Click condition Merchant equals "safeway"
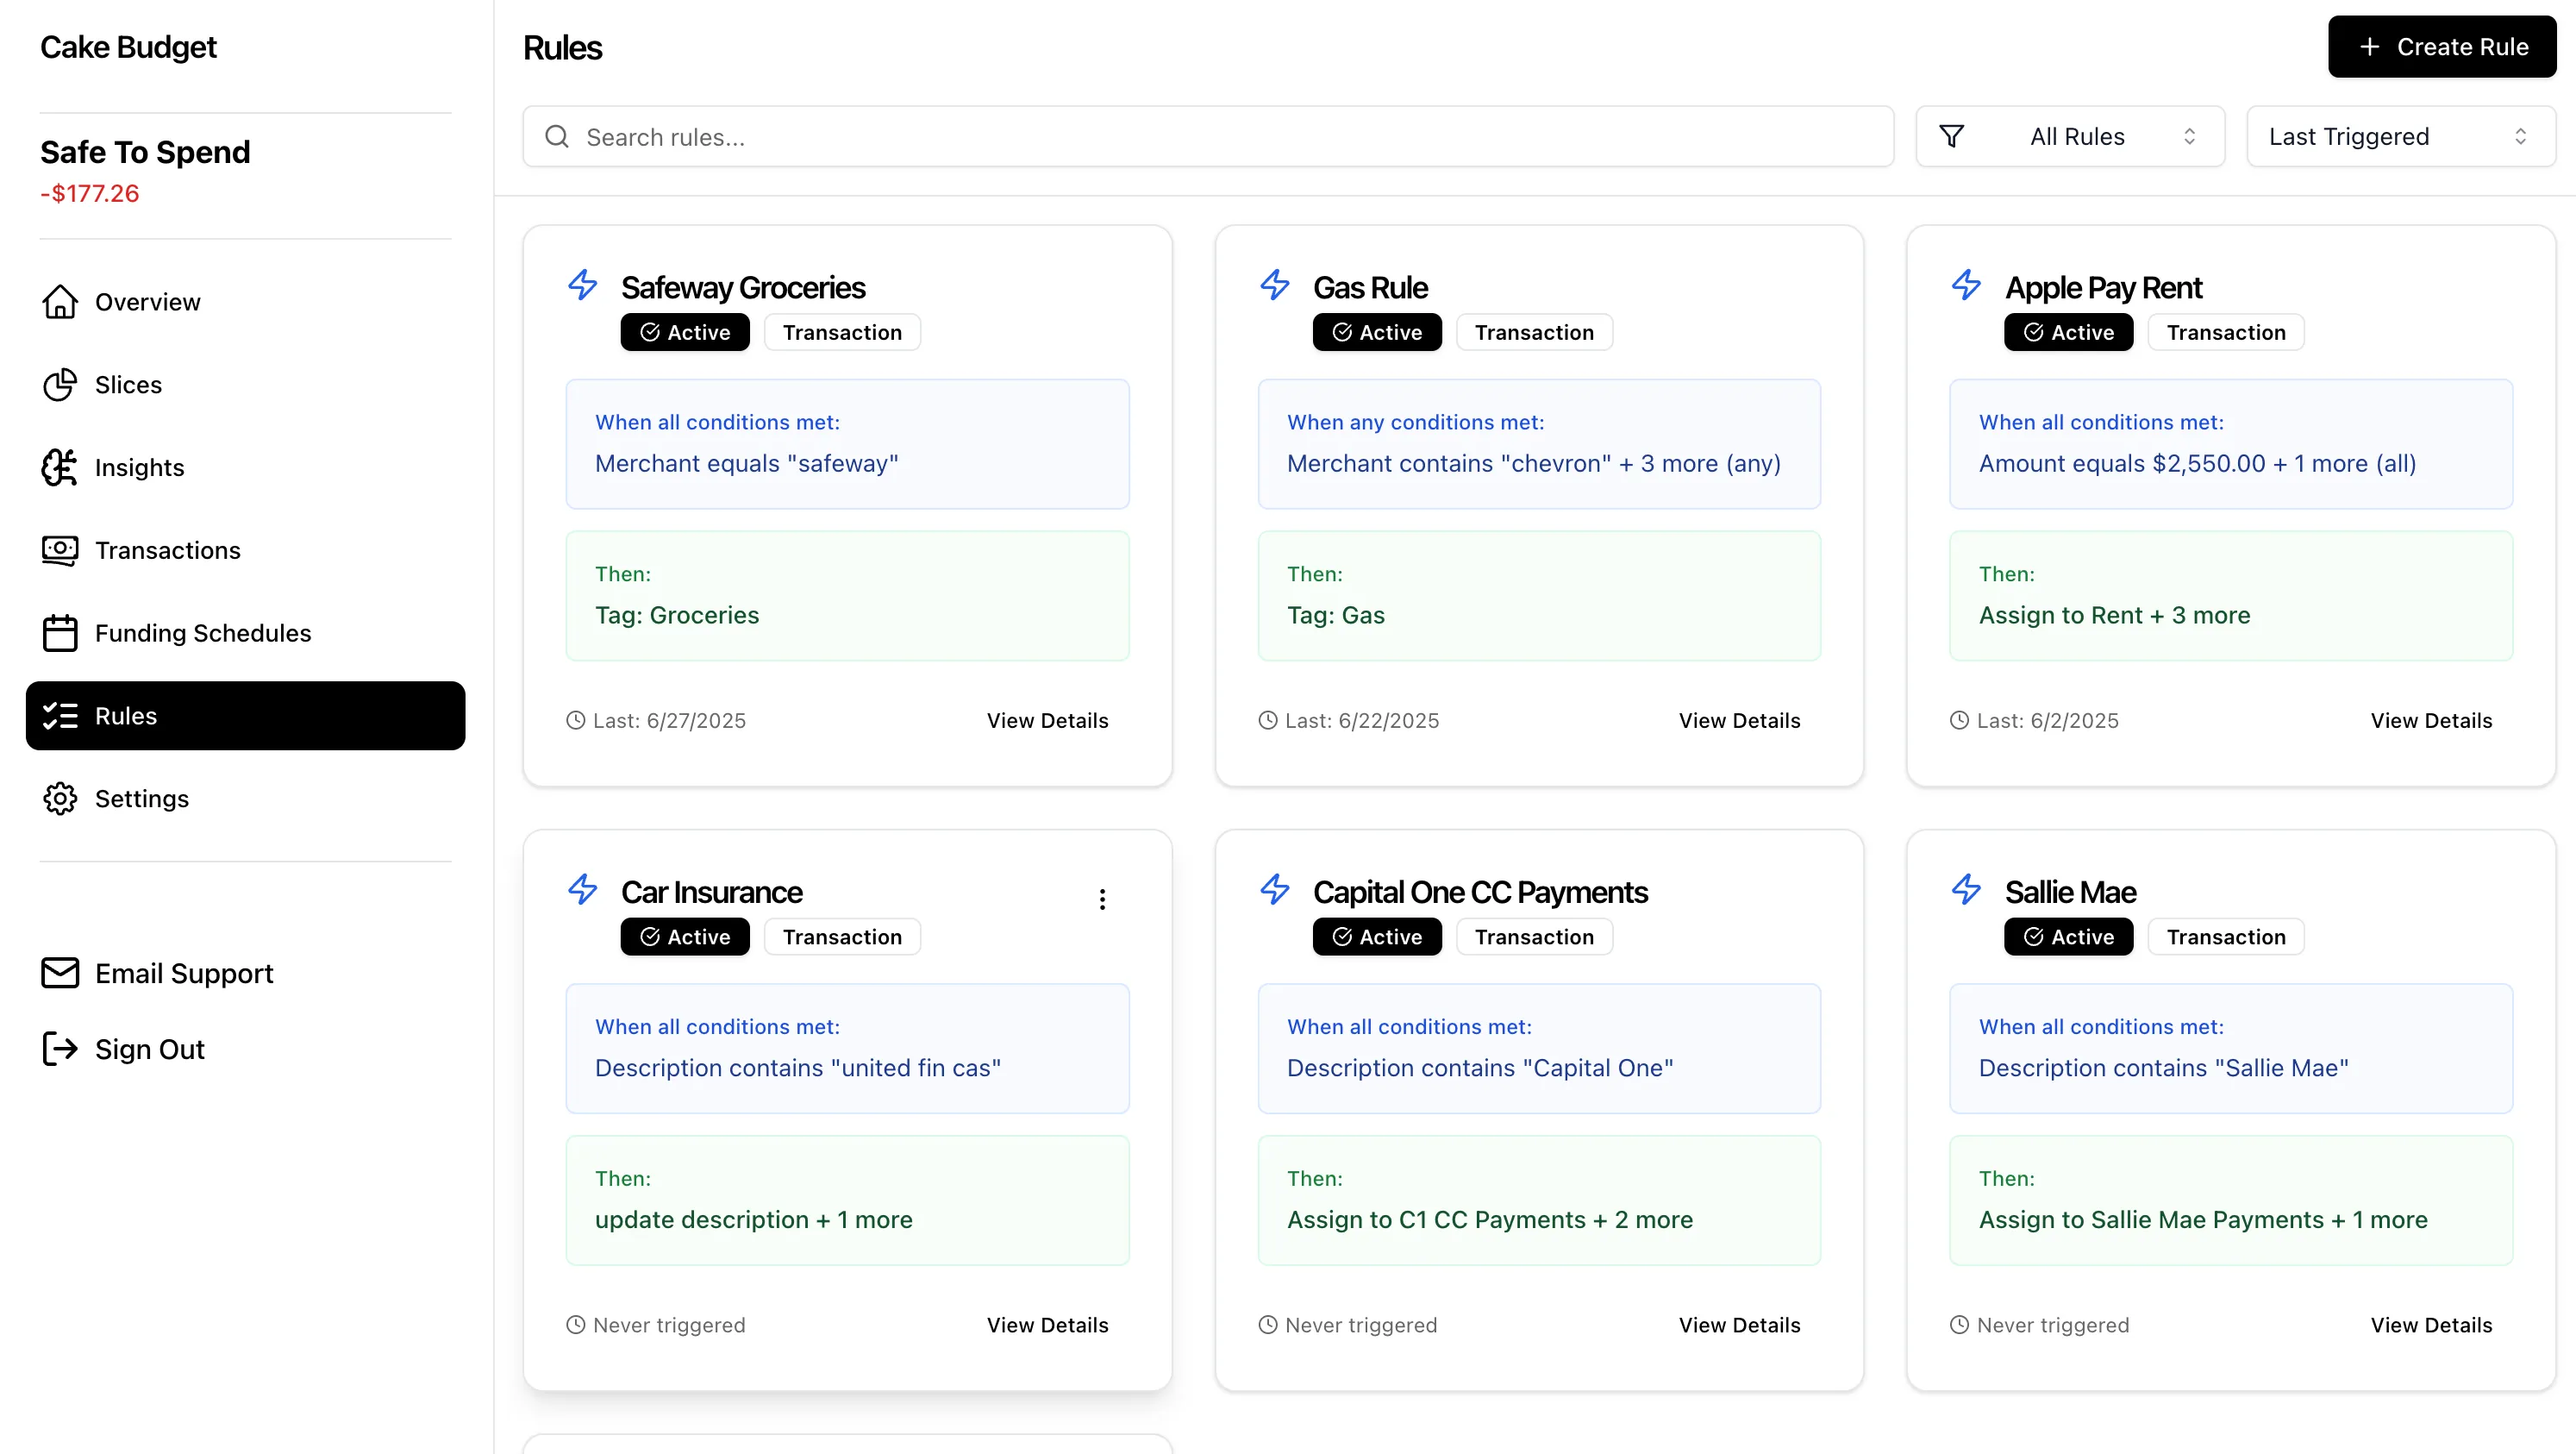 click(746, 463)
